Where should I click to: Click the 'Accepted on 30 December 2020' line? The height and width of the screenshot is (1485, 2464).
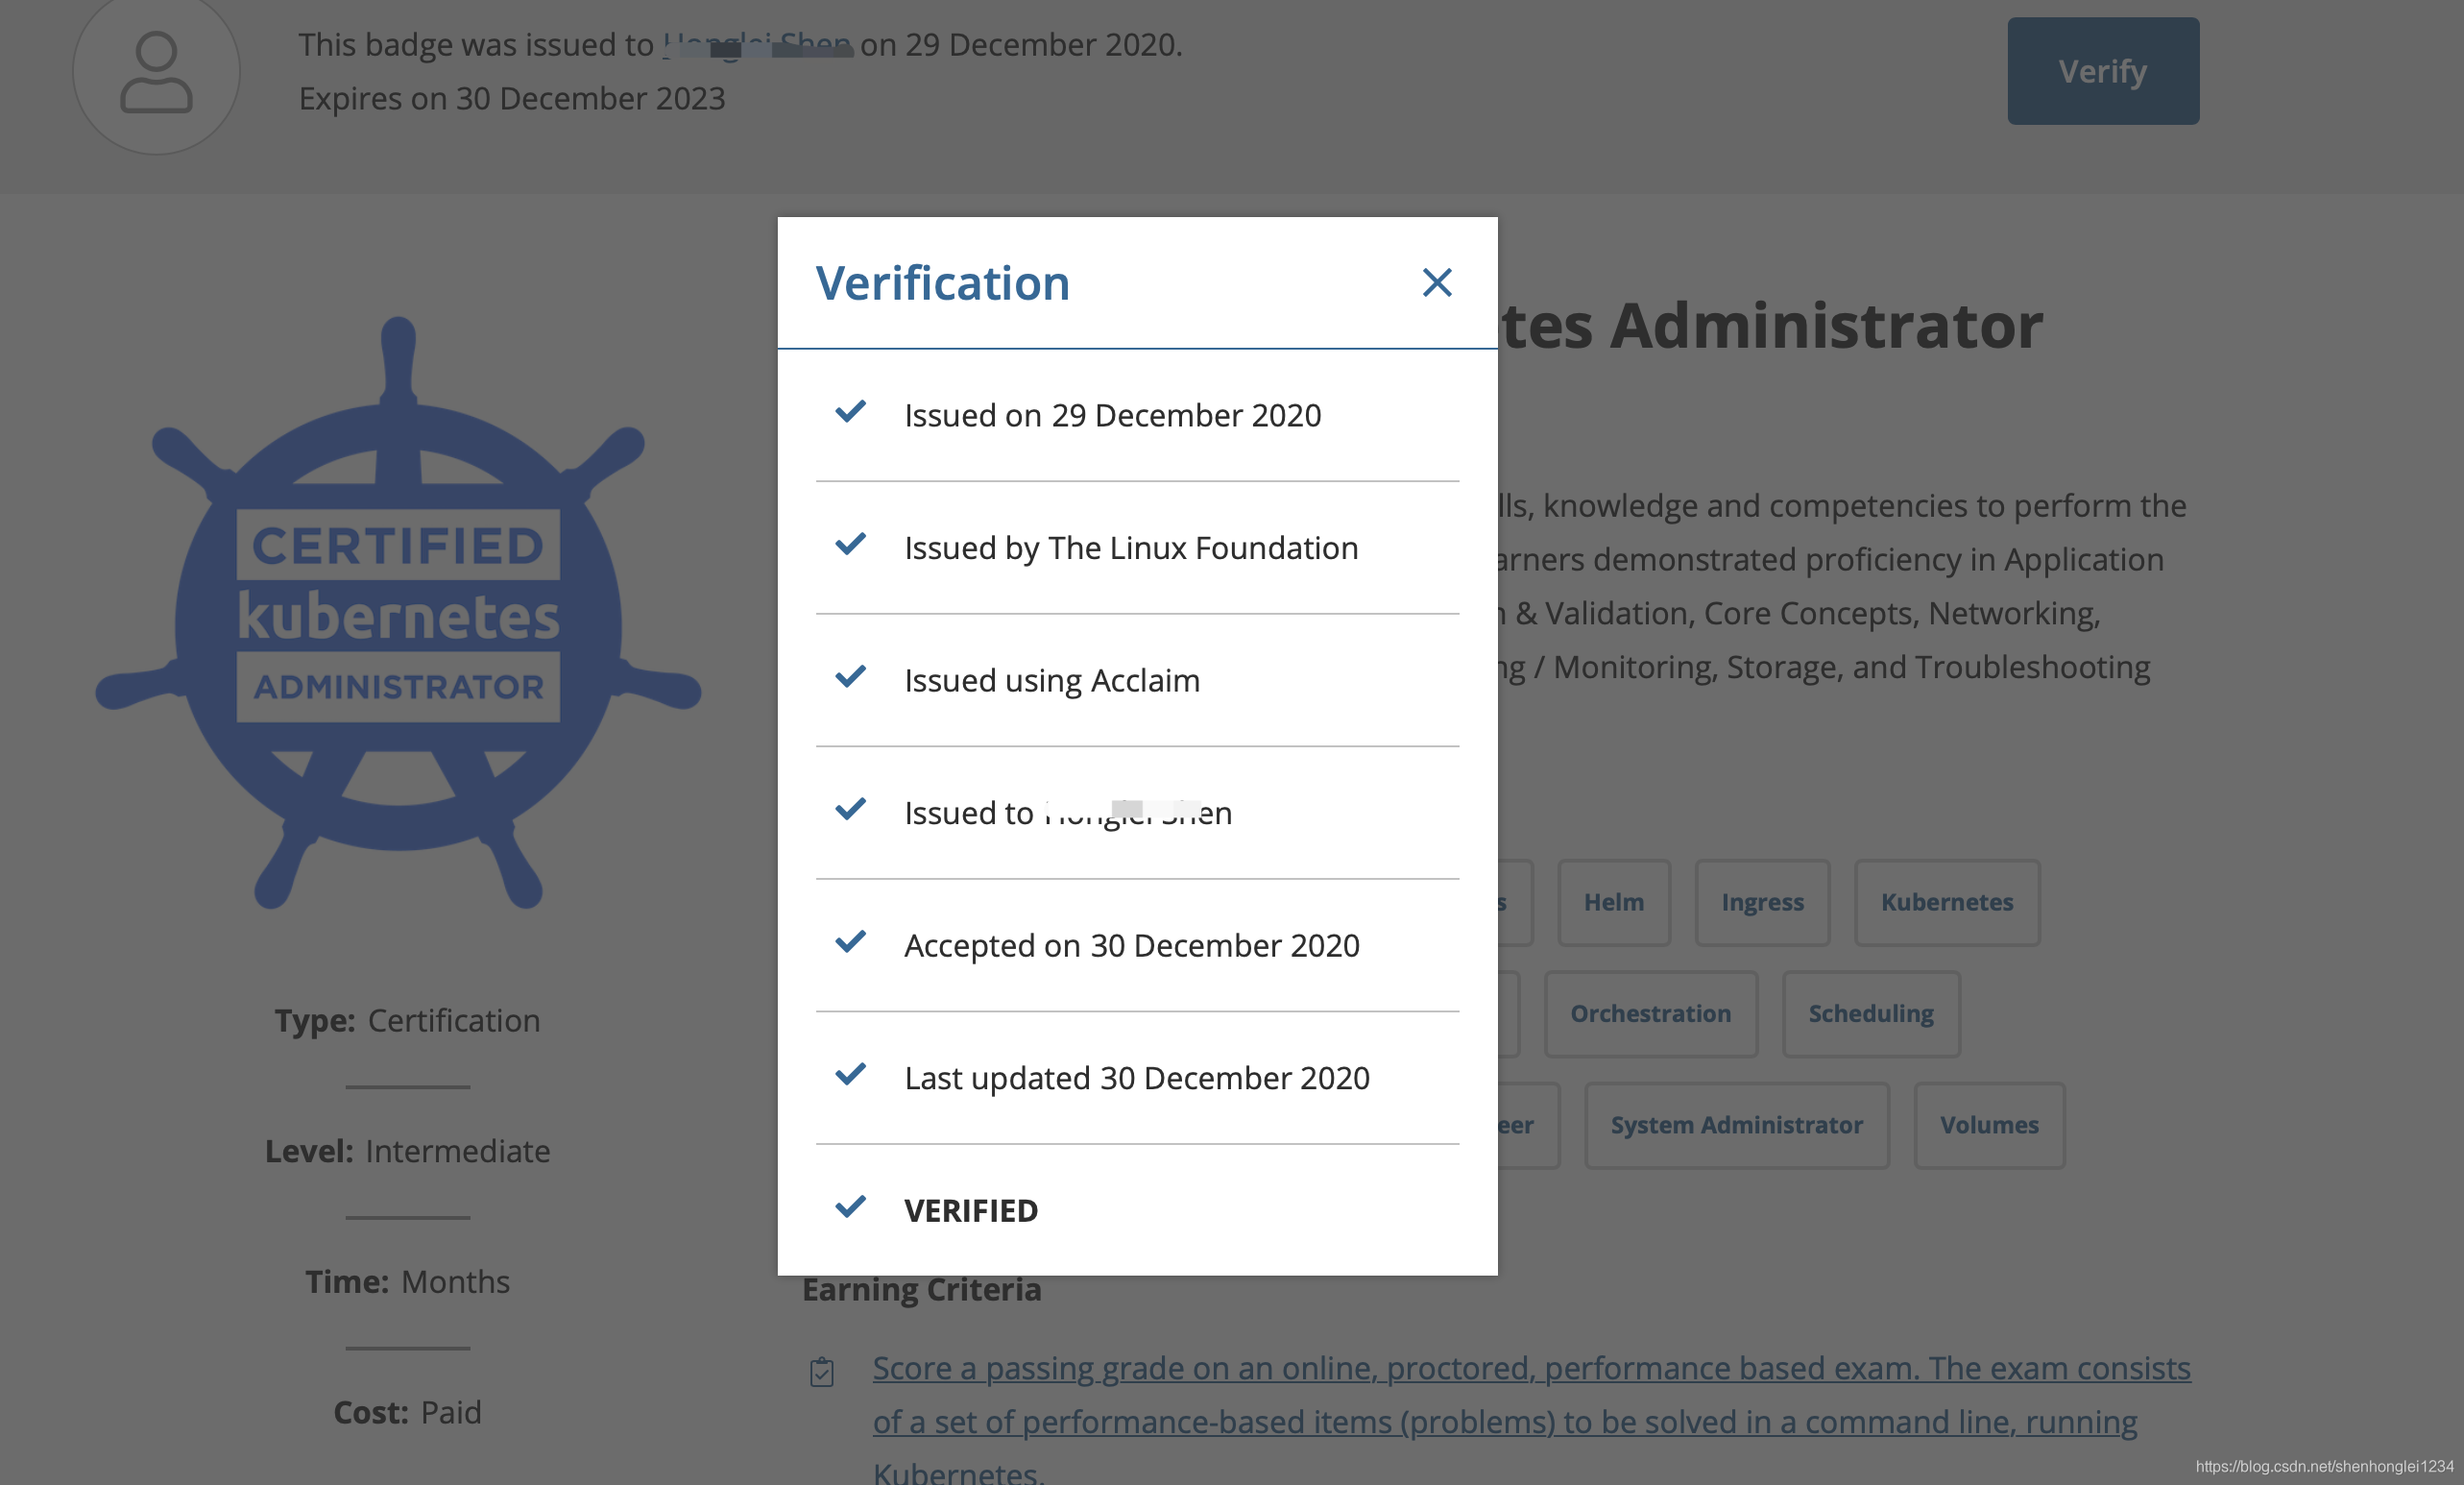click(x=1132, y=946)
